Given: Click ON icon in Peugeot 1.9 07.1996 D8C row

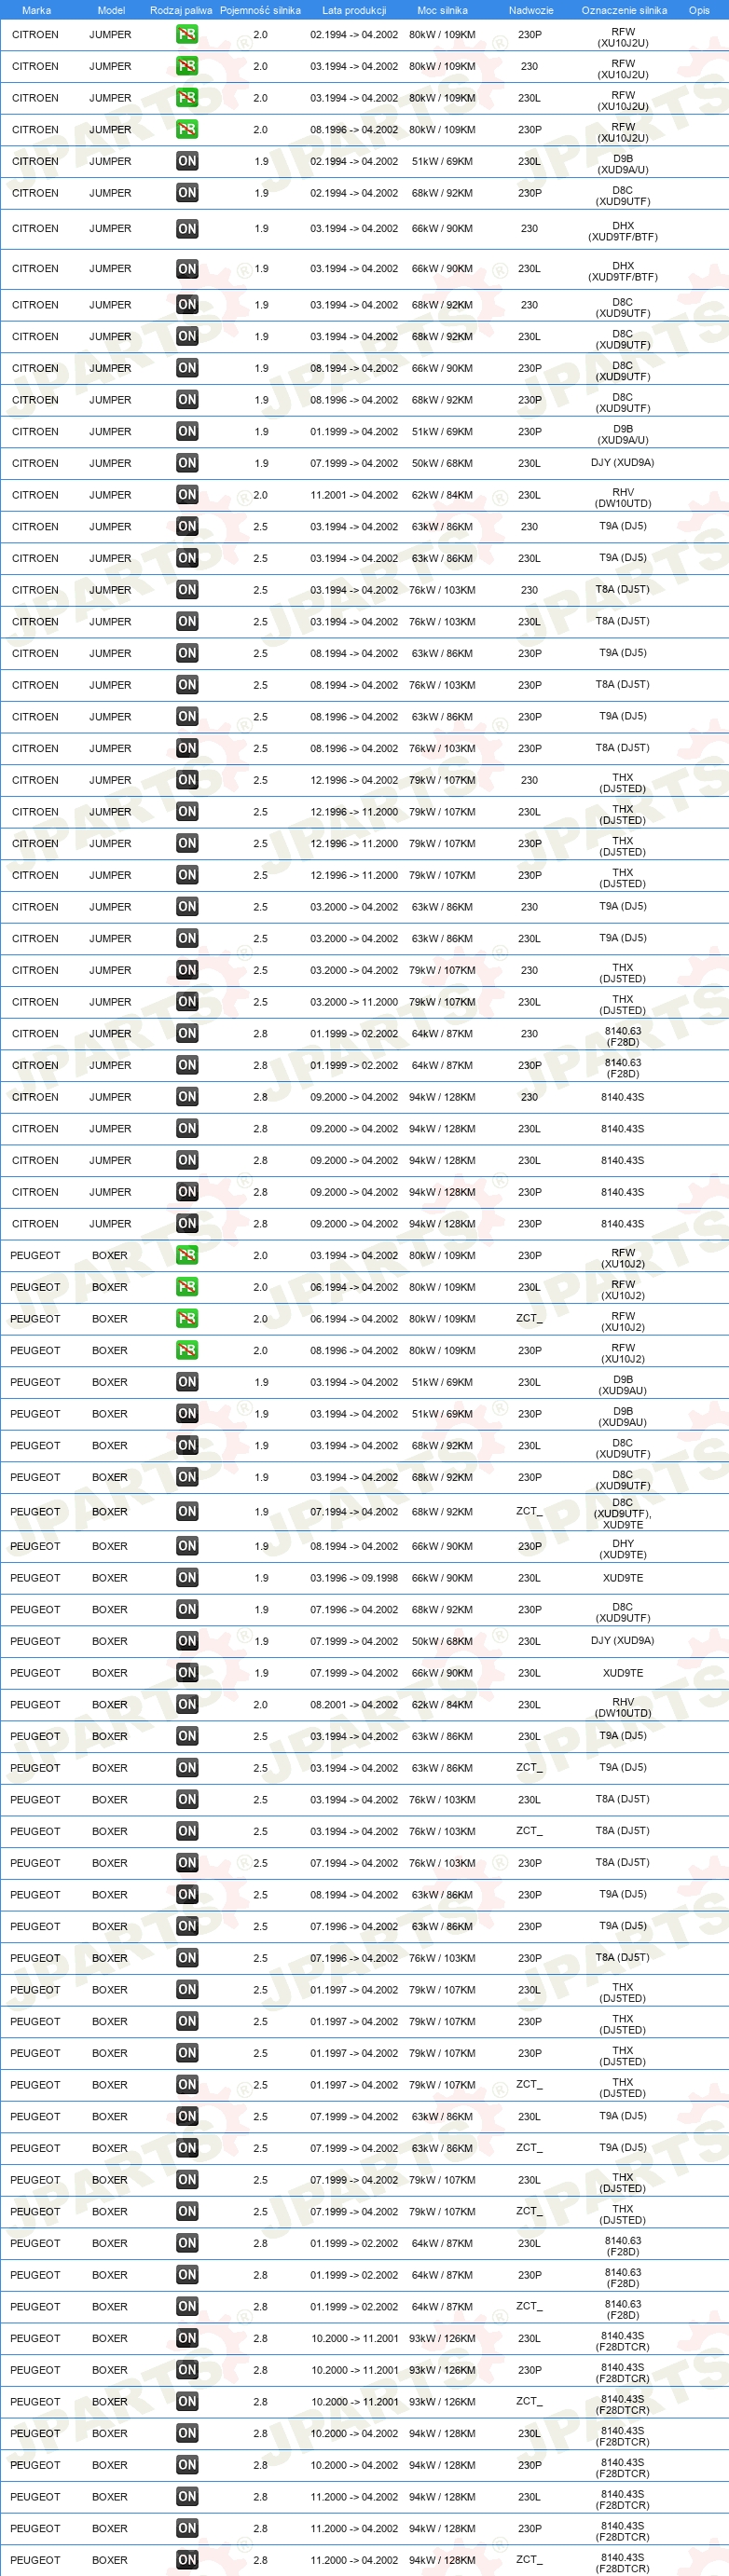Looking at the screenshot, I should coord(187,1610).
